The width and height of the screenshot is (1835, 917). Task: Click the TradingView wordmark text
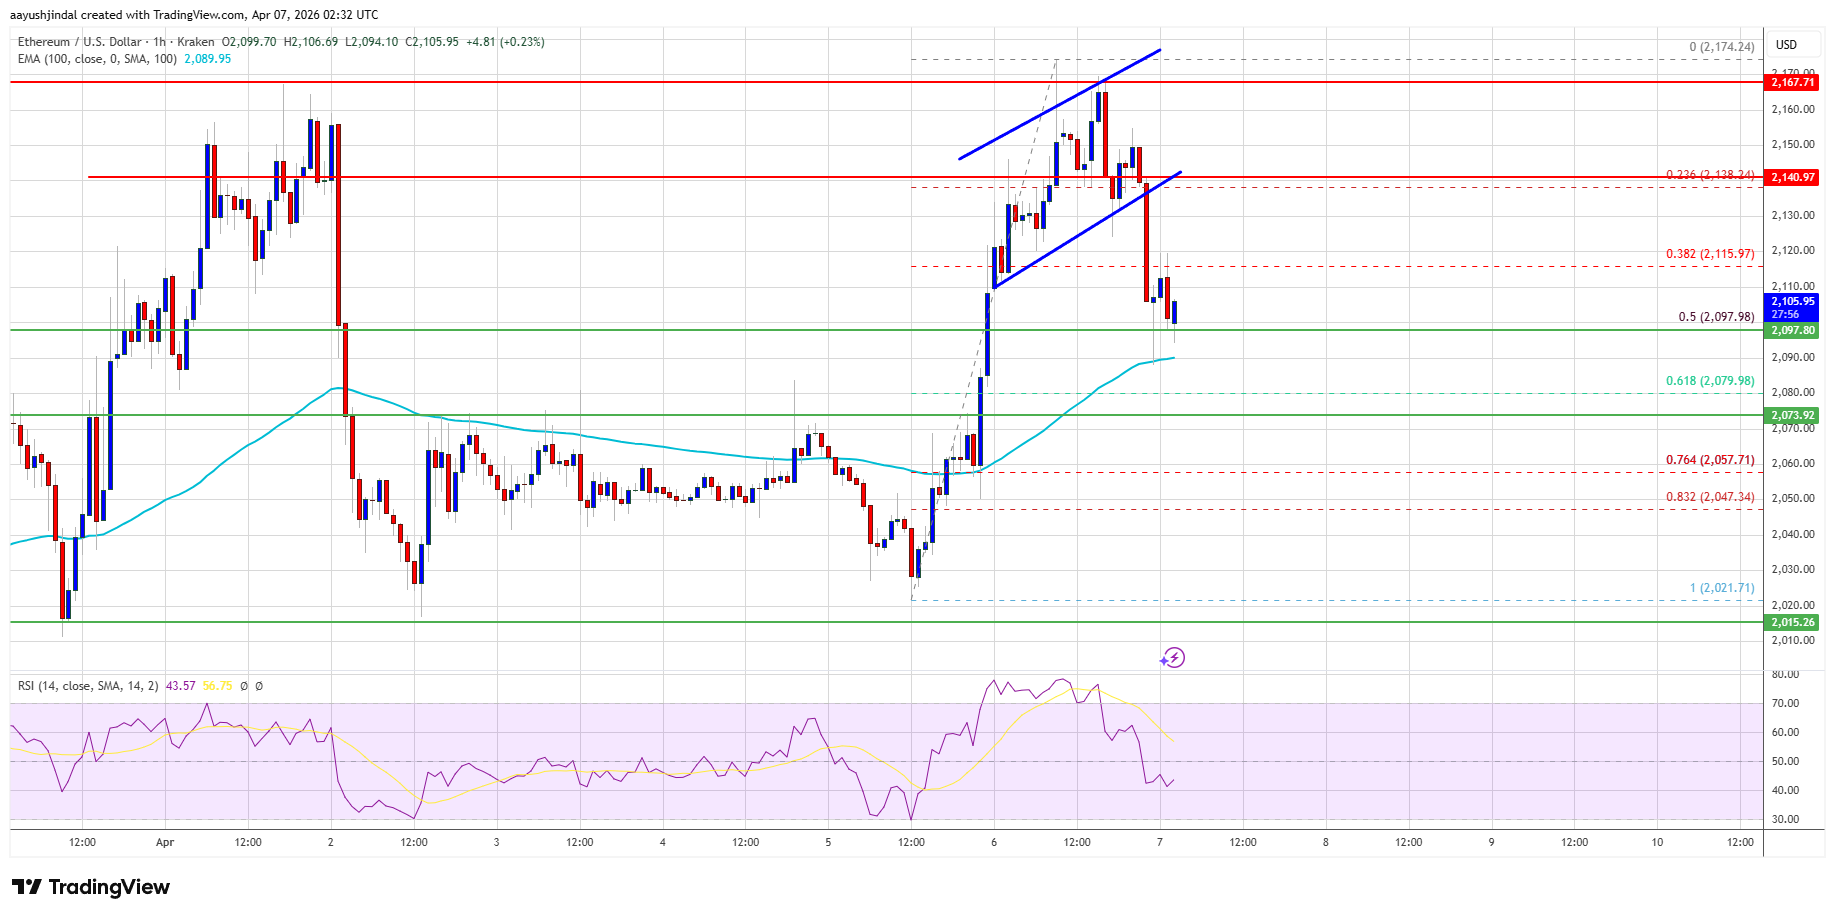(x=109, y=887)
